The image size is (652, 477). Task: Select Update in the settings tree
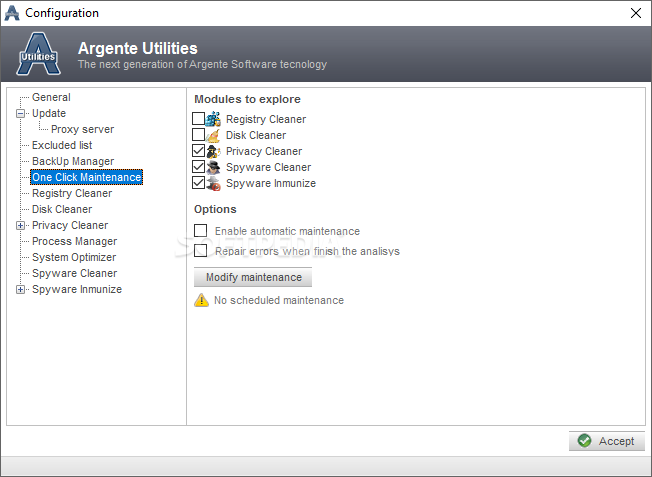click(x=49, y=113)
